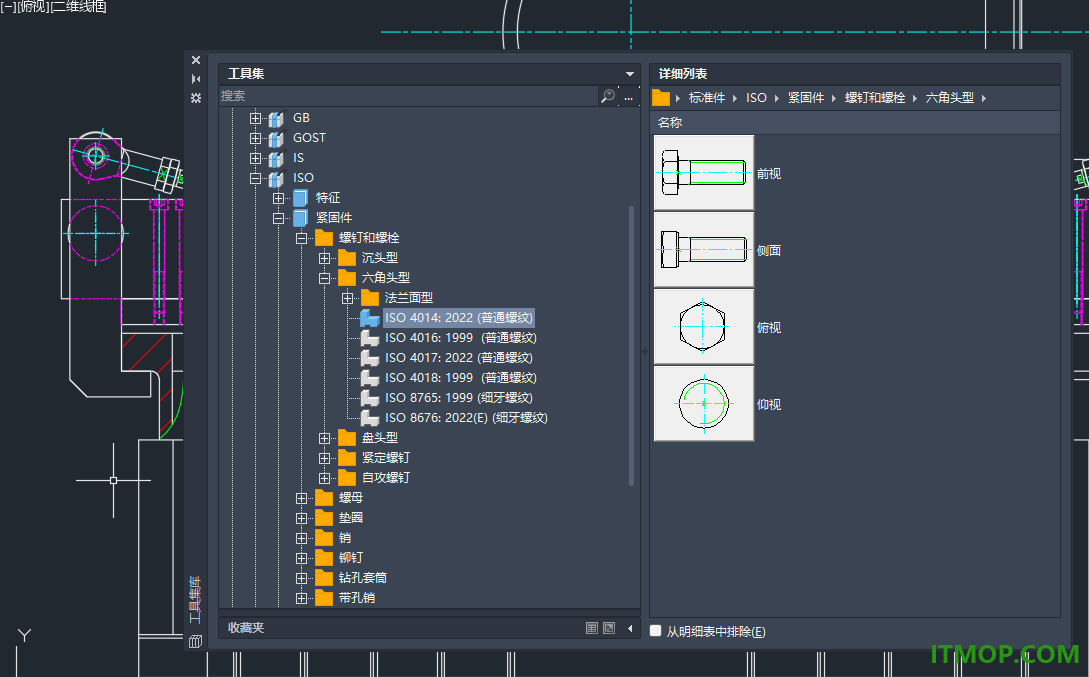Click the tree panel vertical scrollbar
This screenshot has width=1089, height=677.
coord(631,346)
